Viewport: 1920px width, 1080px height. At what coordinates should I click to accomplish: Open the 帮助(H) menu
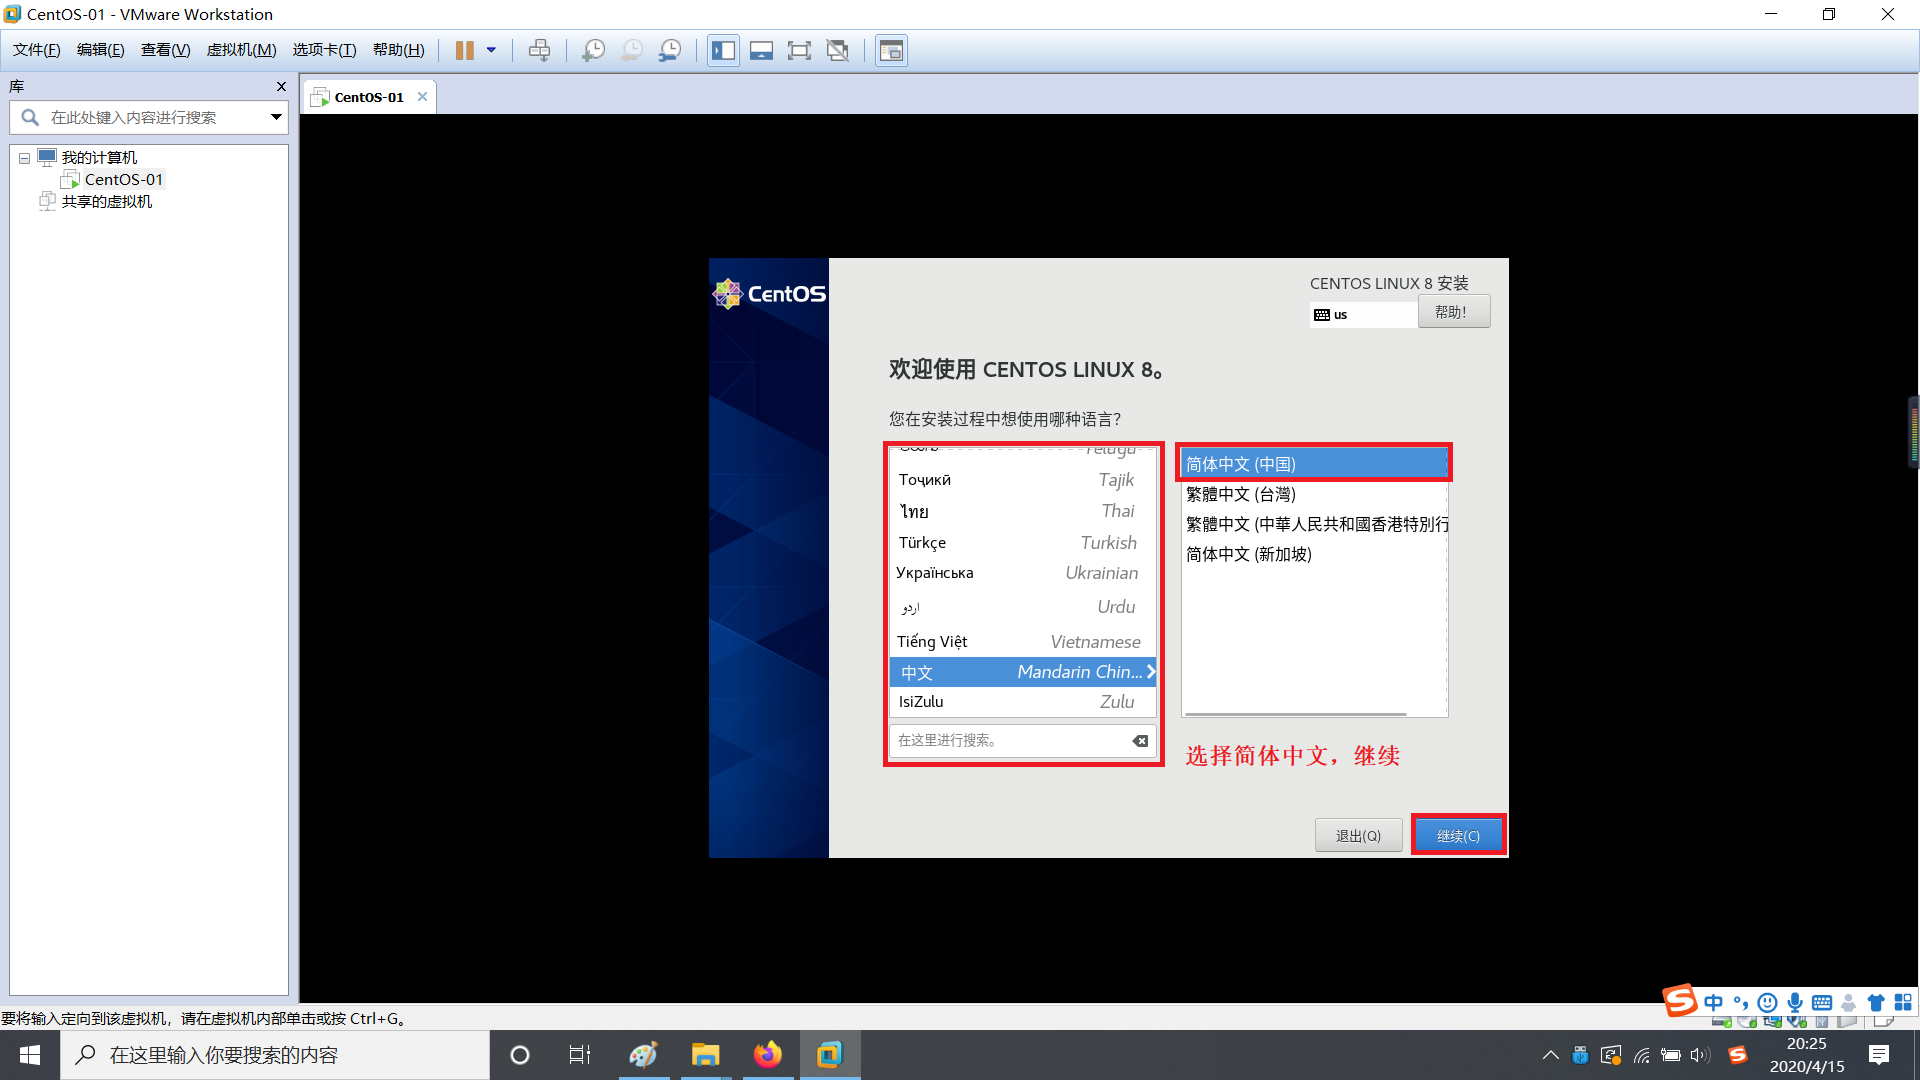pos(398,50)
